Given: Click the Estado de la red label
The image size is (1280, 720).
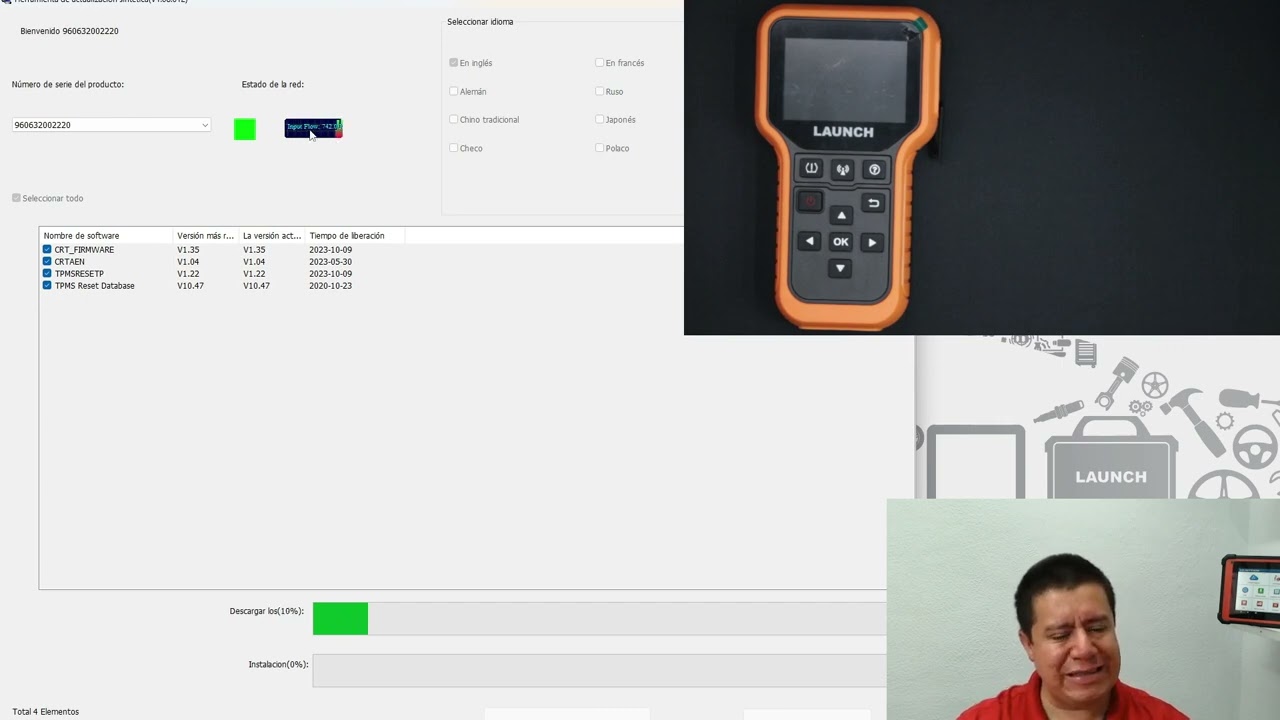Looking at the screenshot, I should point(273,84).
